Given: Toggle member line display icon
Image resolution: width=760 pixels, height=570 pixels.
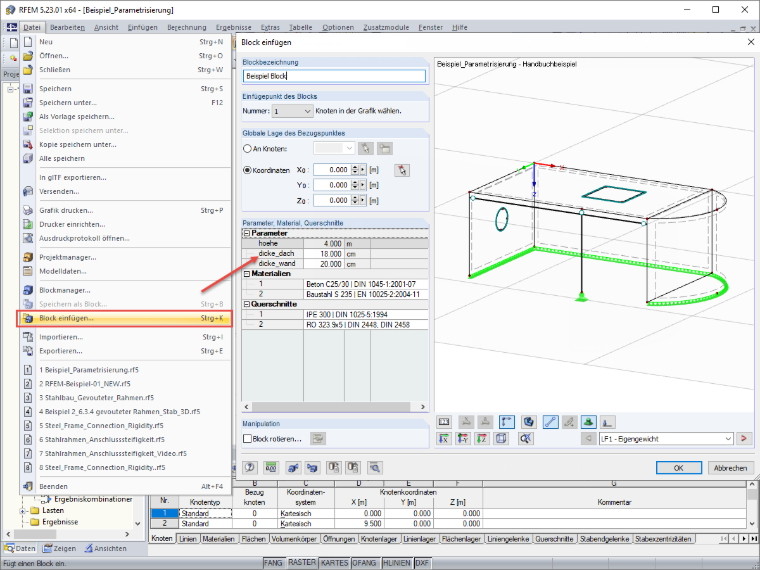Looking at the screenshot, I should [x=550, y=422].
